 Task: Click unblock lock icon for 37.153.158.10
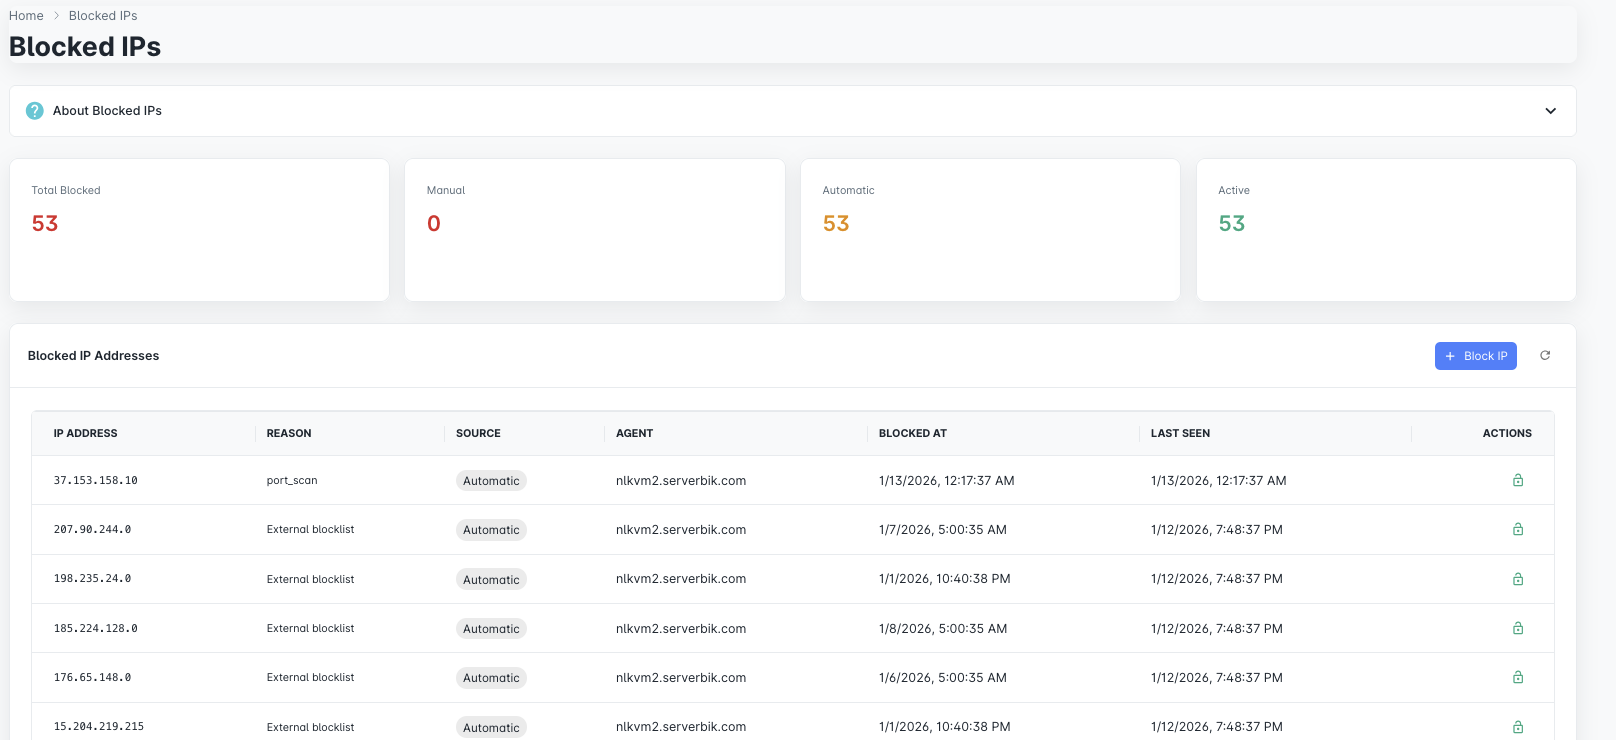coord(1517,480)
